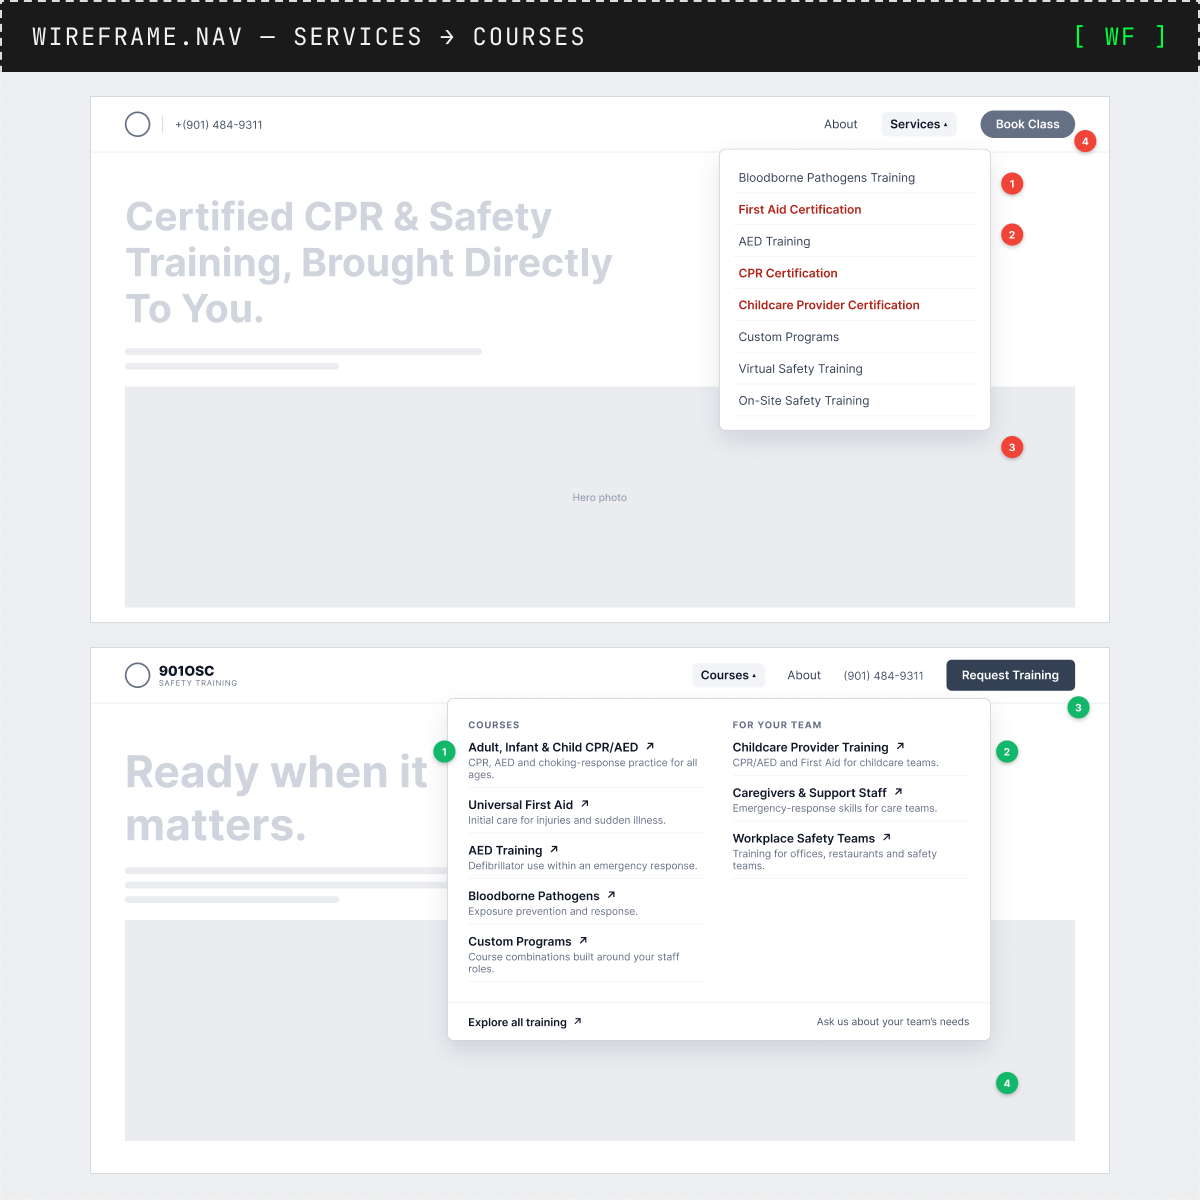Click Ask us about your team's needs
Screen dimensions: 1200x1200
point(893,1022)
